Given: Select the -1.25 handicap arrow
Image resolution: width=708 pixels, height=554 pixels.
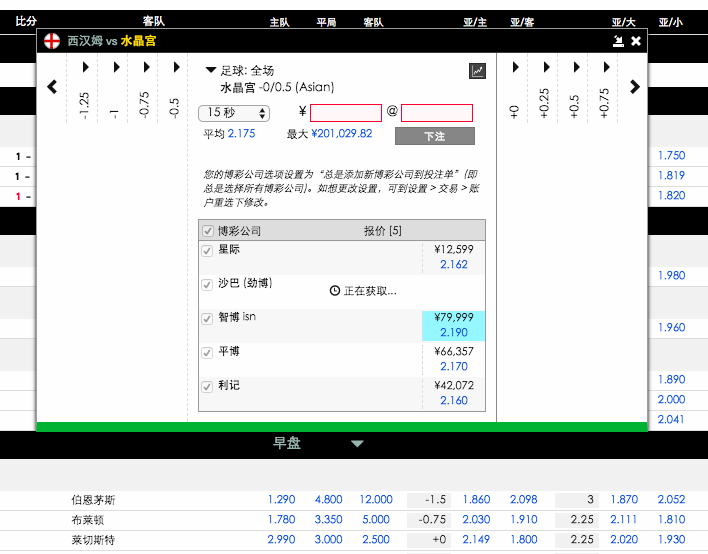Looking at the screenshot, I should tap(85, 67).
